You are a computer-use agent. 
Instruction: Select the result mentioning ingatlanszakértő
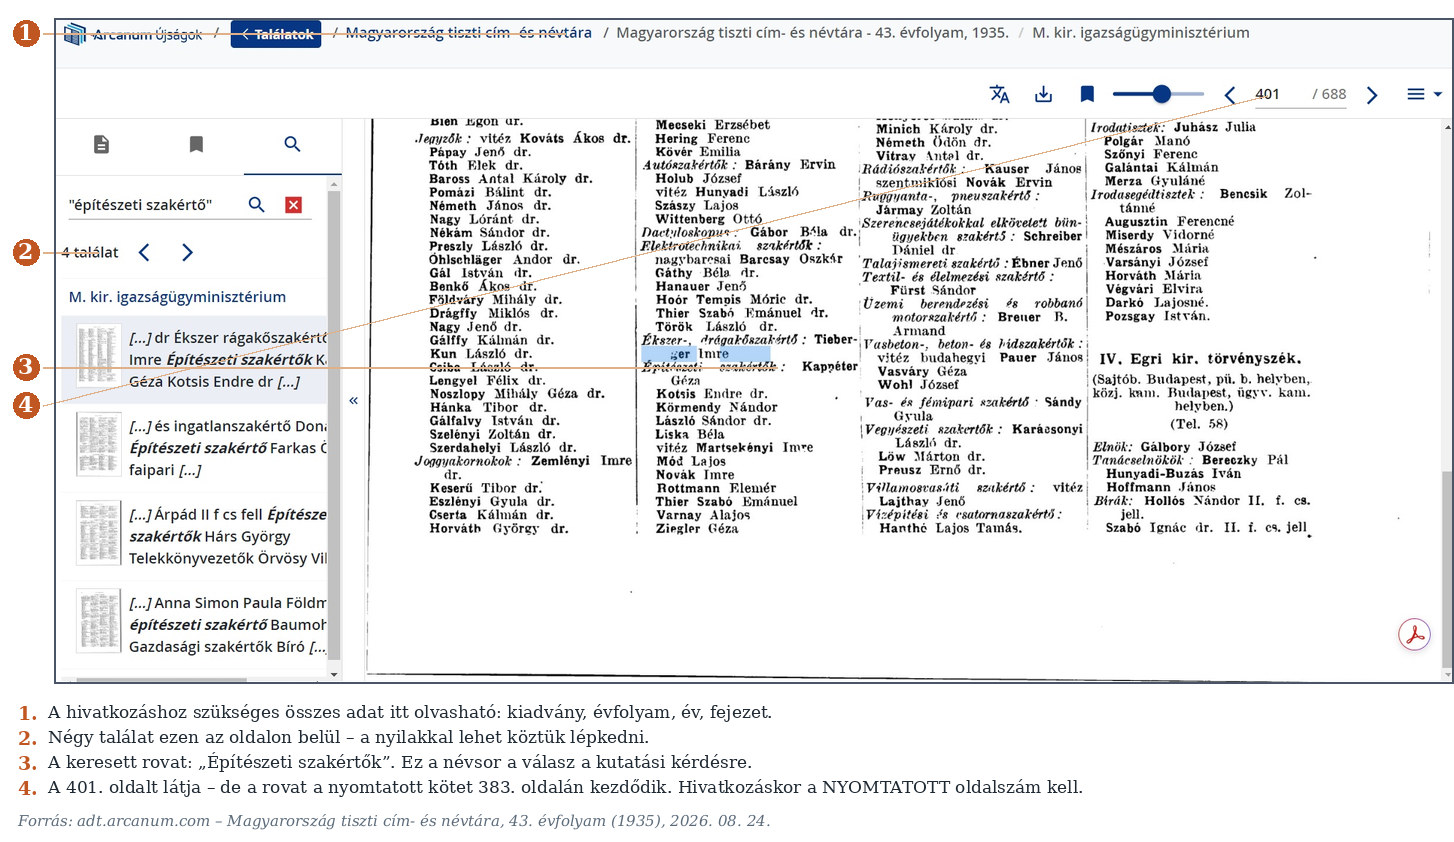194,448
